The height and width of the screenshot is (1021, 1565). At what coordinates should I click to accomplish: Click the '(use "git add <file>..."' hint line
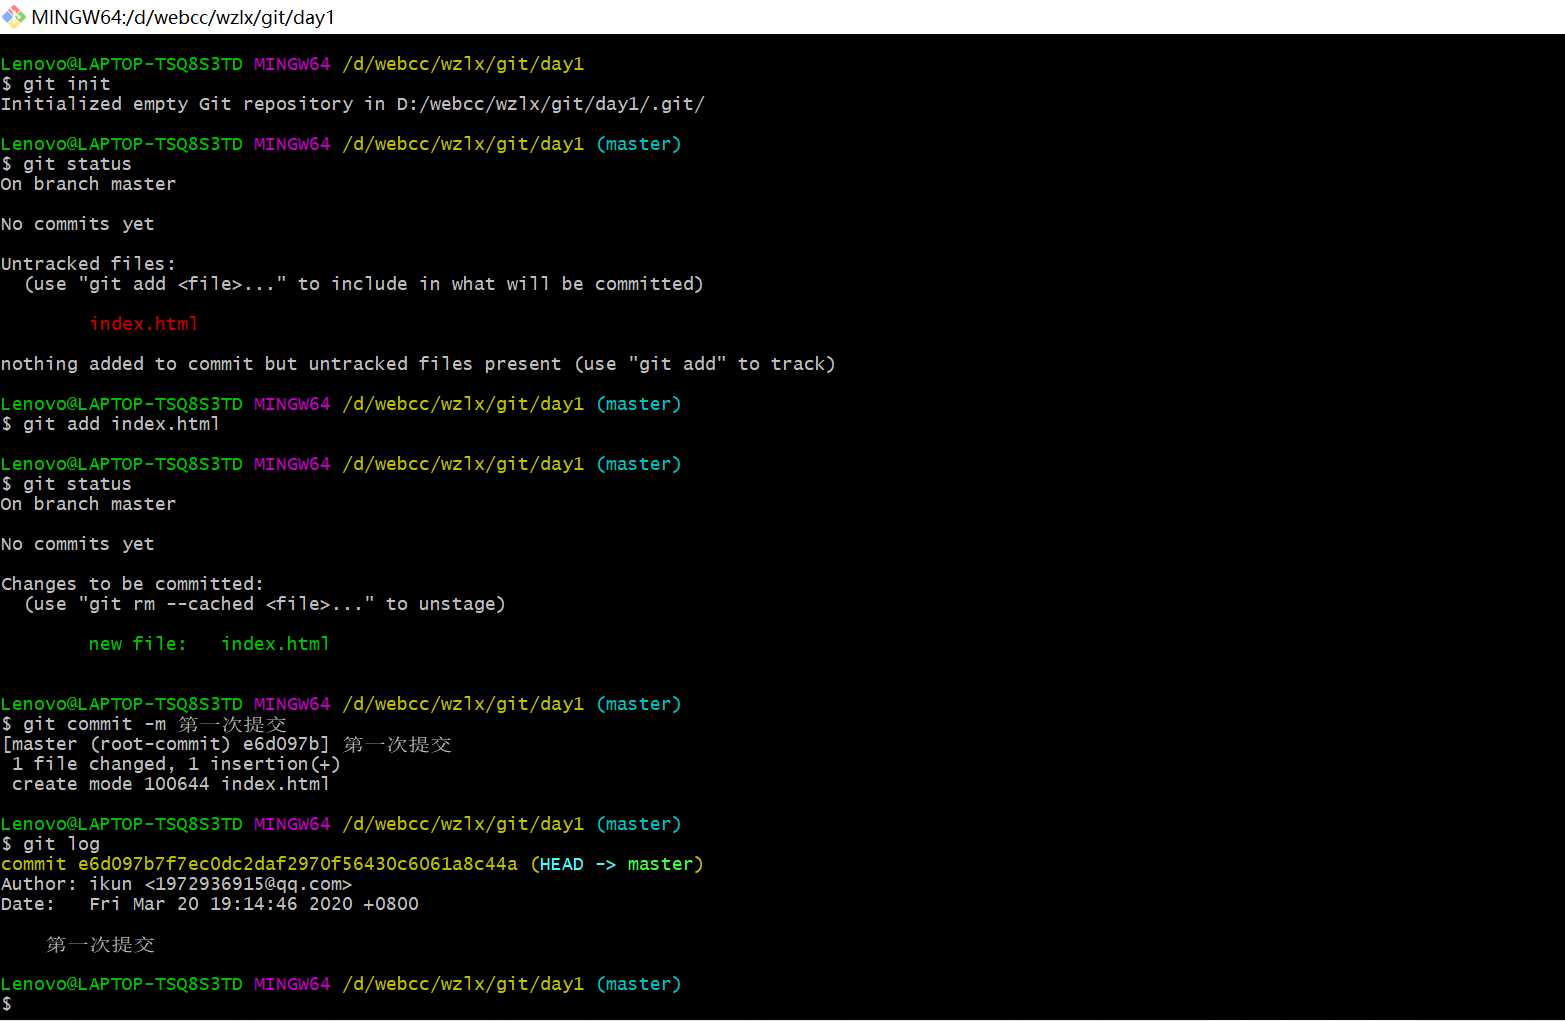[x=364, y=284]
